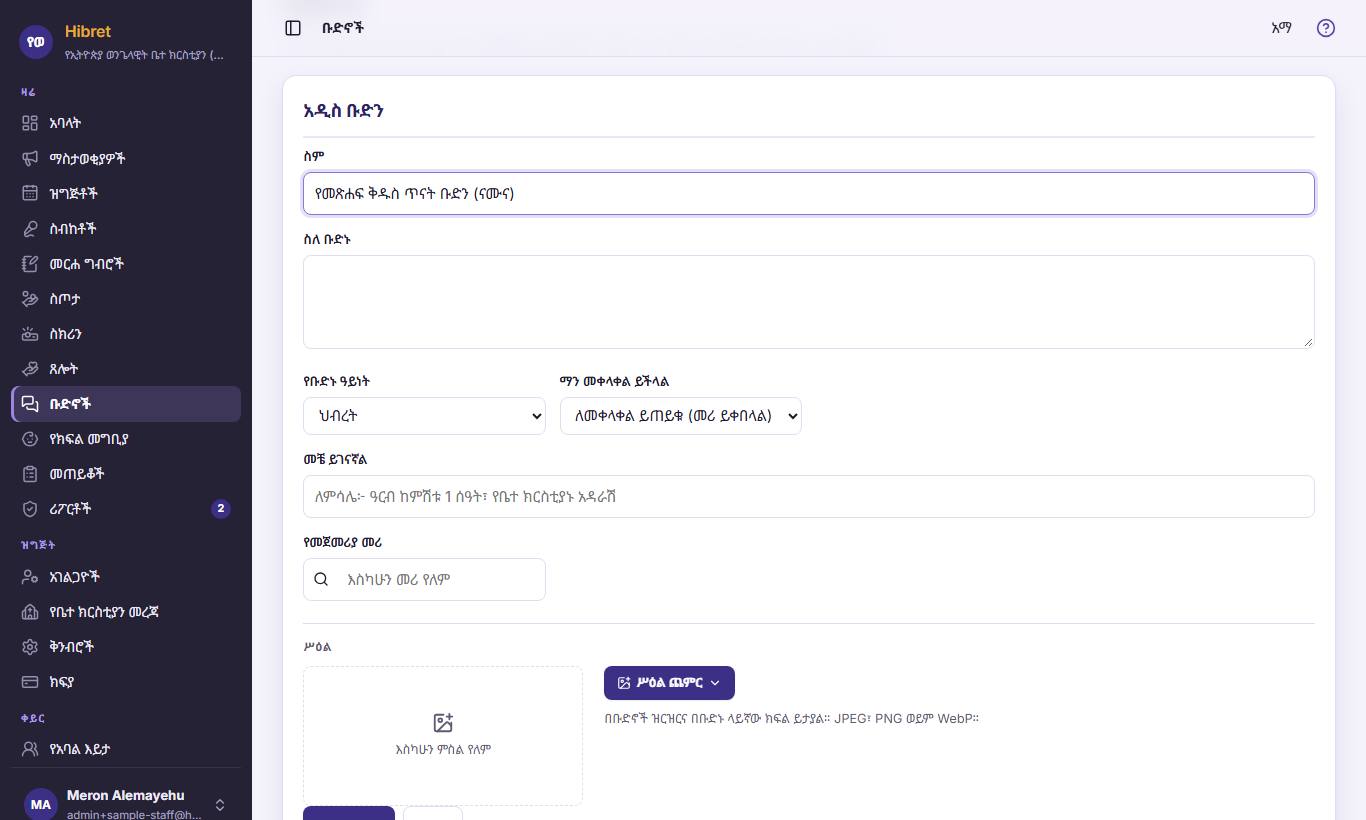The image size is (1366, 820).
Task: Open ቡድኖች in the sidebar
Action: 126,404
